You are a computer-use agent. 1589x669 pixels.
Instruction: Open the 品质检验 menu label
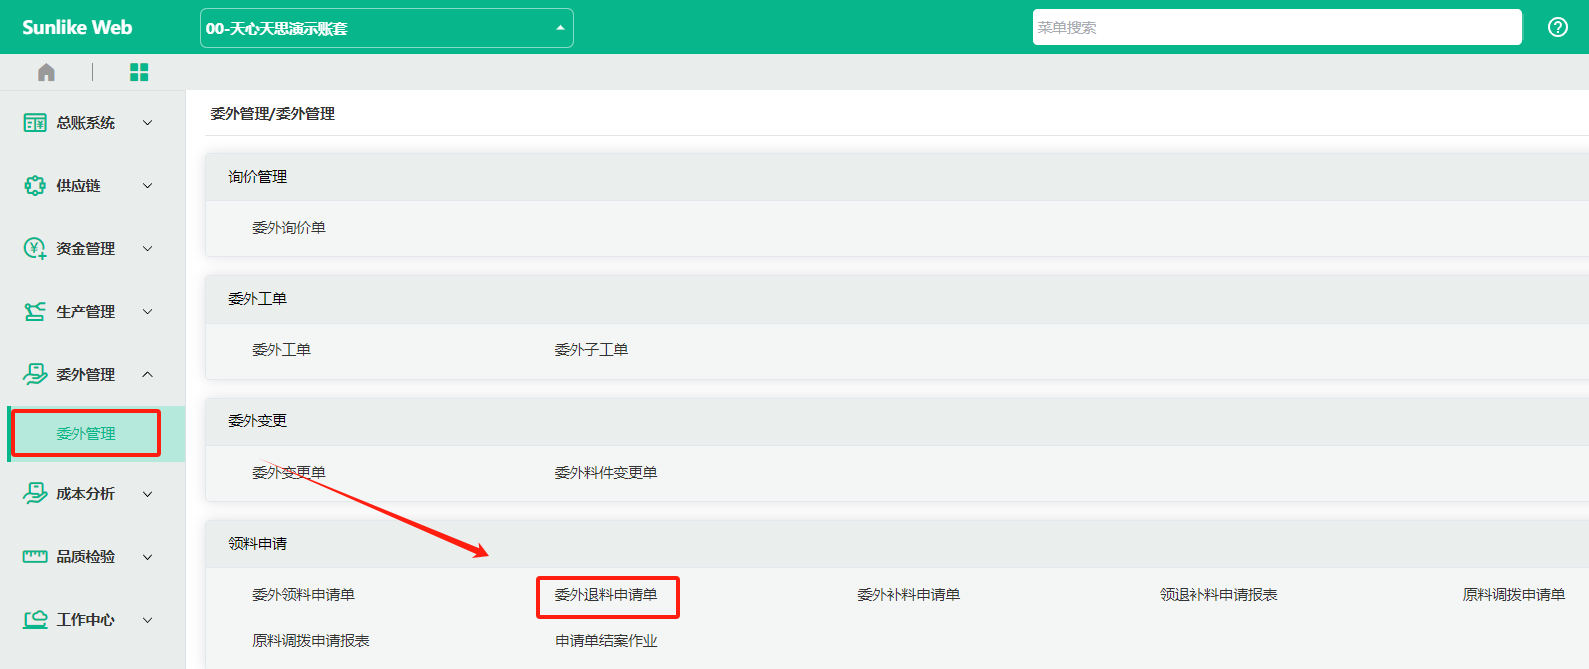pyautogui.click(x=86, y=557)
